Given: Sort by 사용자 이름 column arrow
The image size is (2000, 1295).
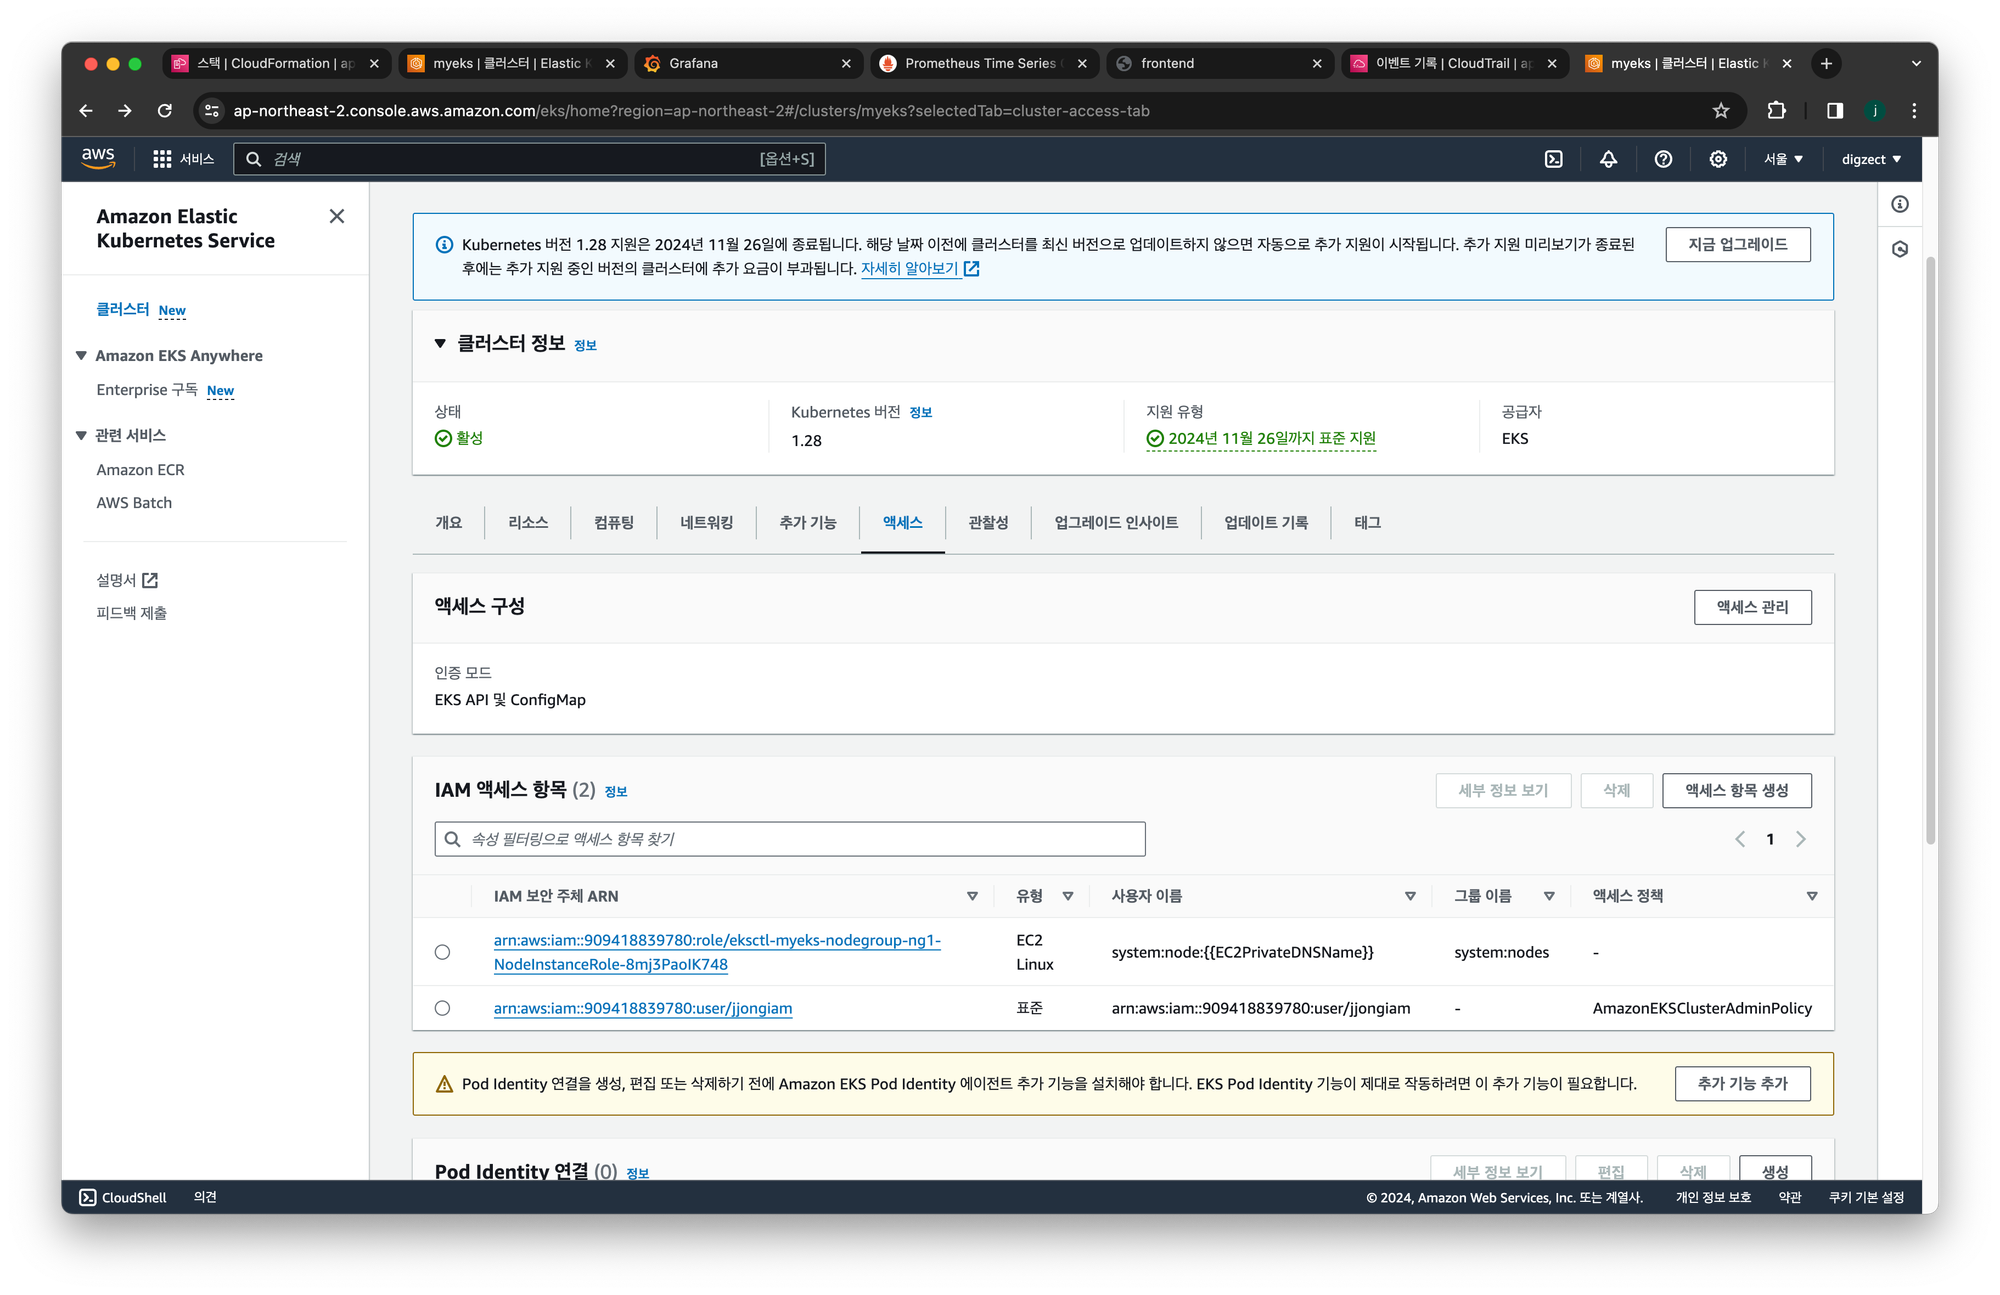Looking at the screenshot, I should coord(1410,896).
